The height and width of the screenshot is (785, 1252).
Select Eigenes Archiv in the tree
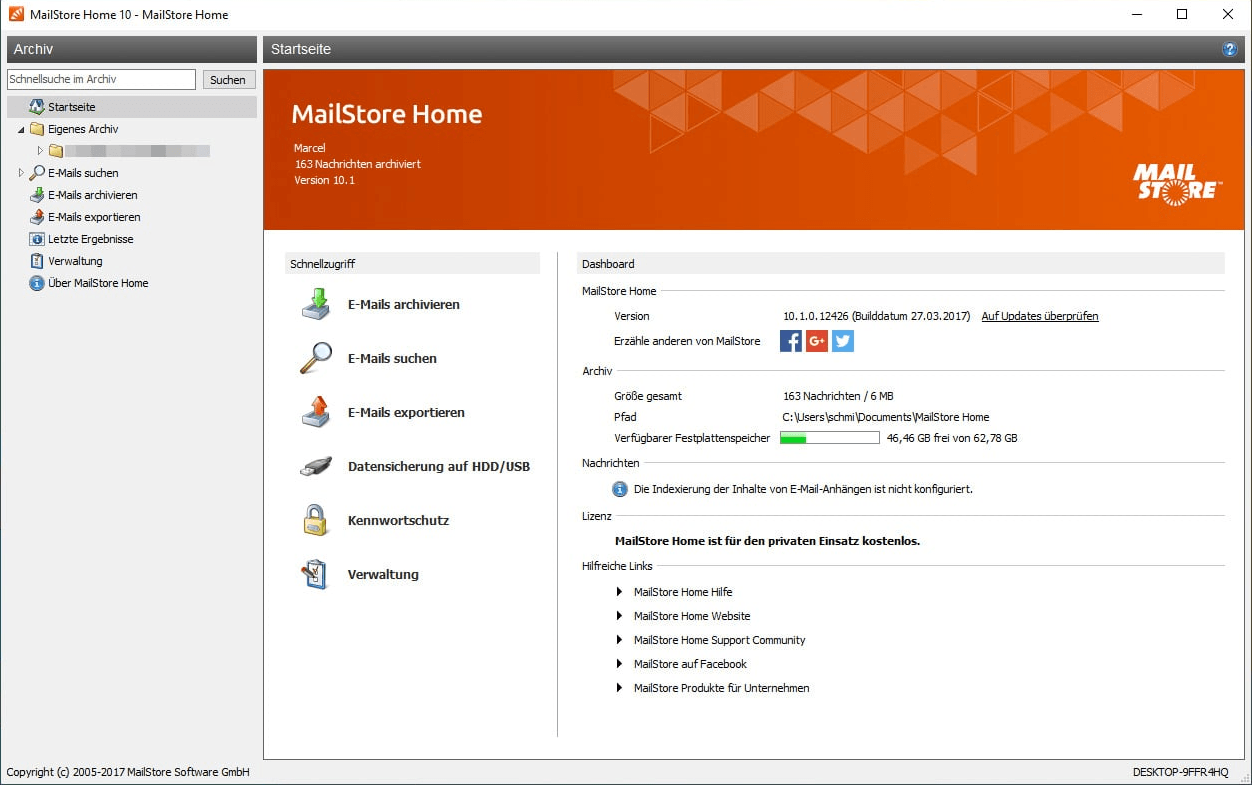tap(83, 129)
